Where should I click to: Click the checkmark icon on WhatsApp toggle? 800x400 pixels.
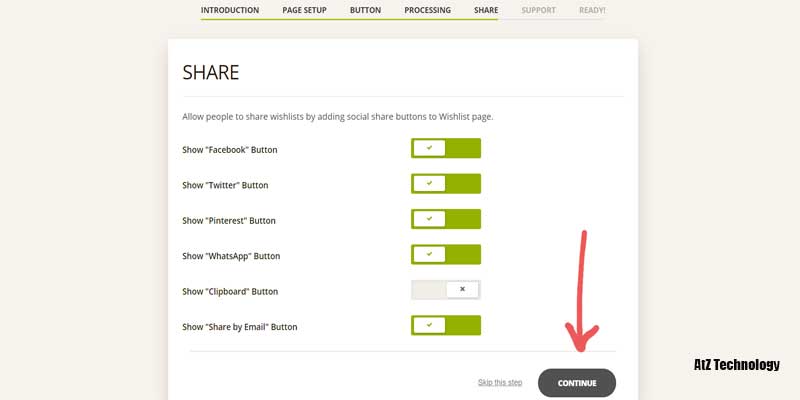(429, 255)
